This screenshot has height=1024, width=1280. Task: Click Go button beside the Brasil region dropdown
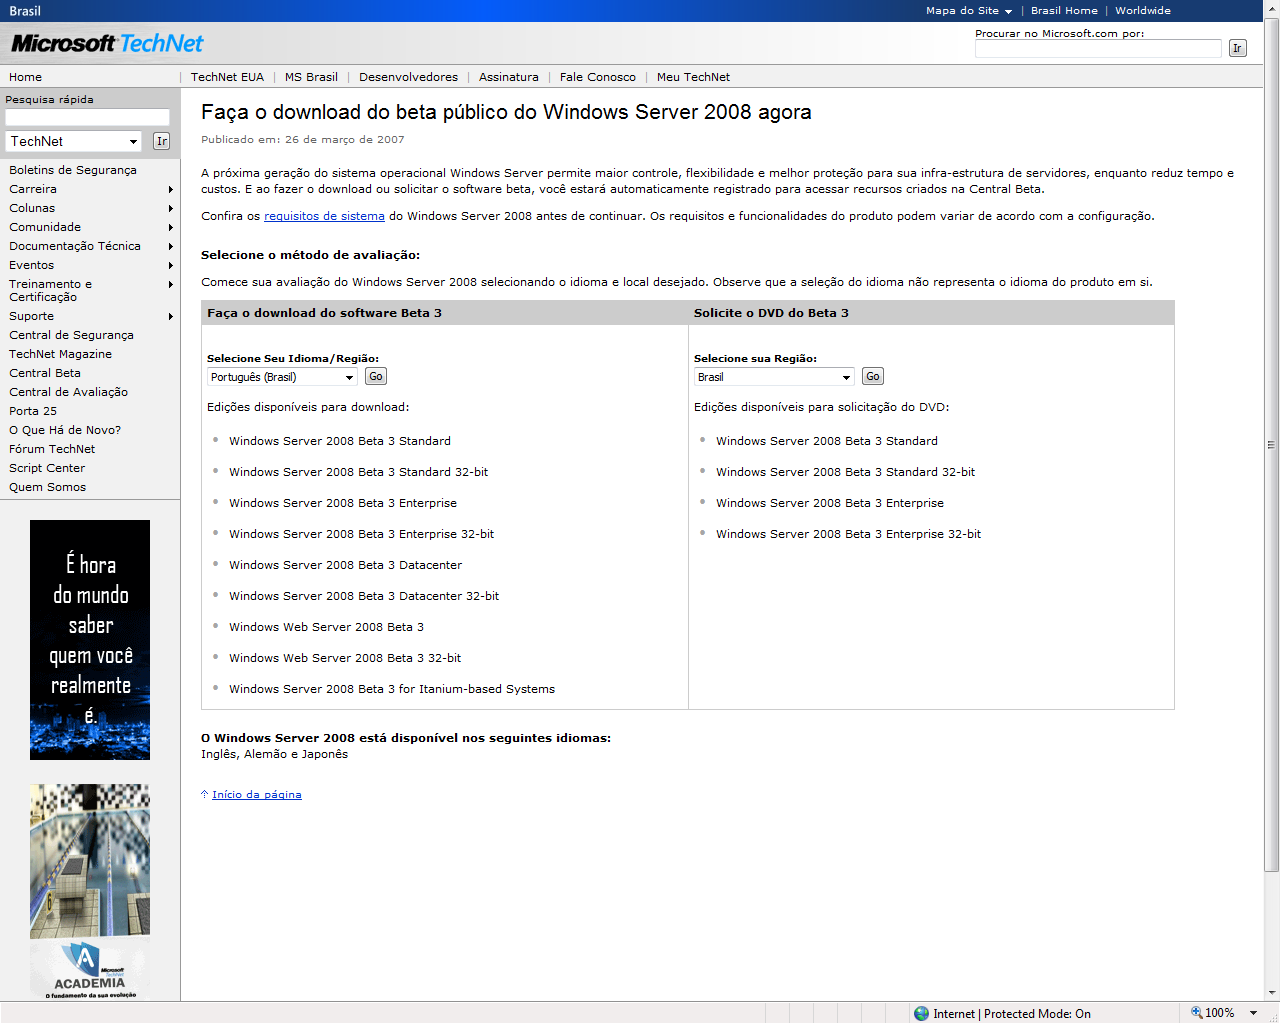point(873,376)
